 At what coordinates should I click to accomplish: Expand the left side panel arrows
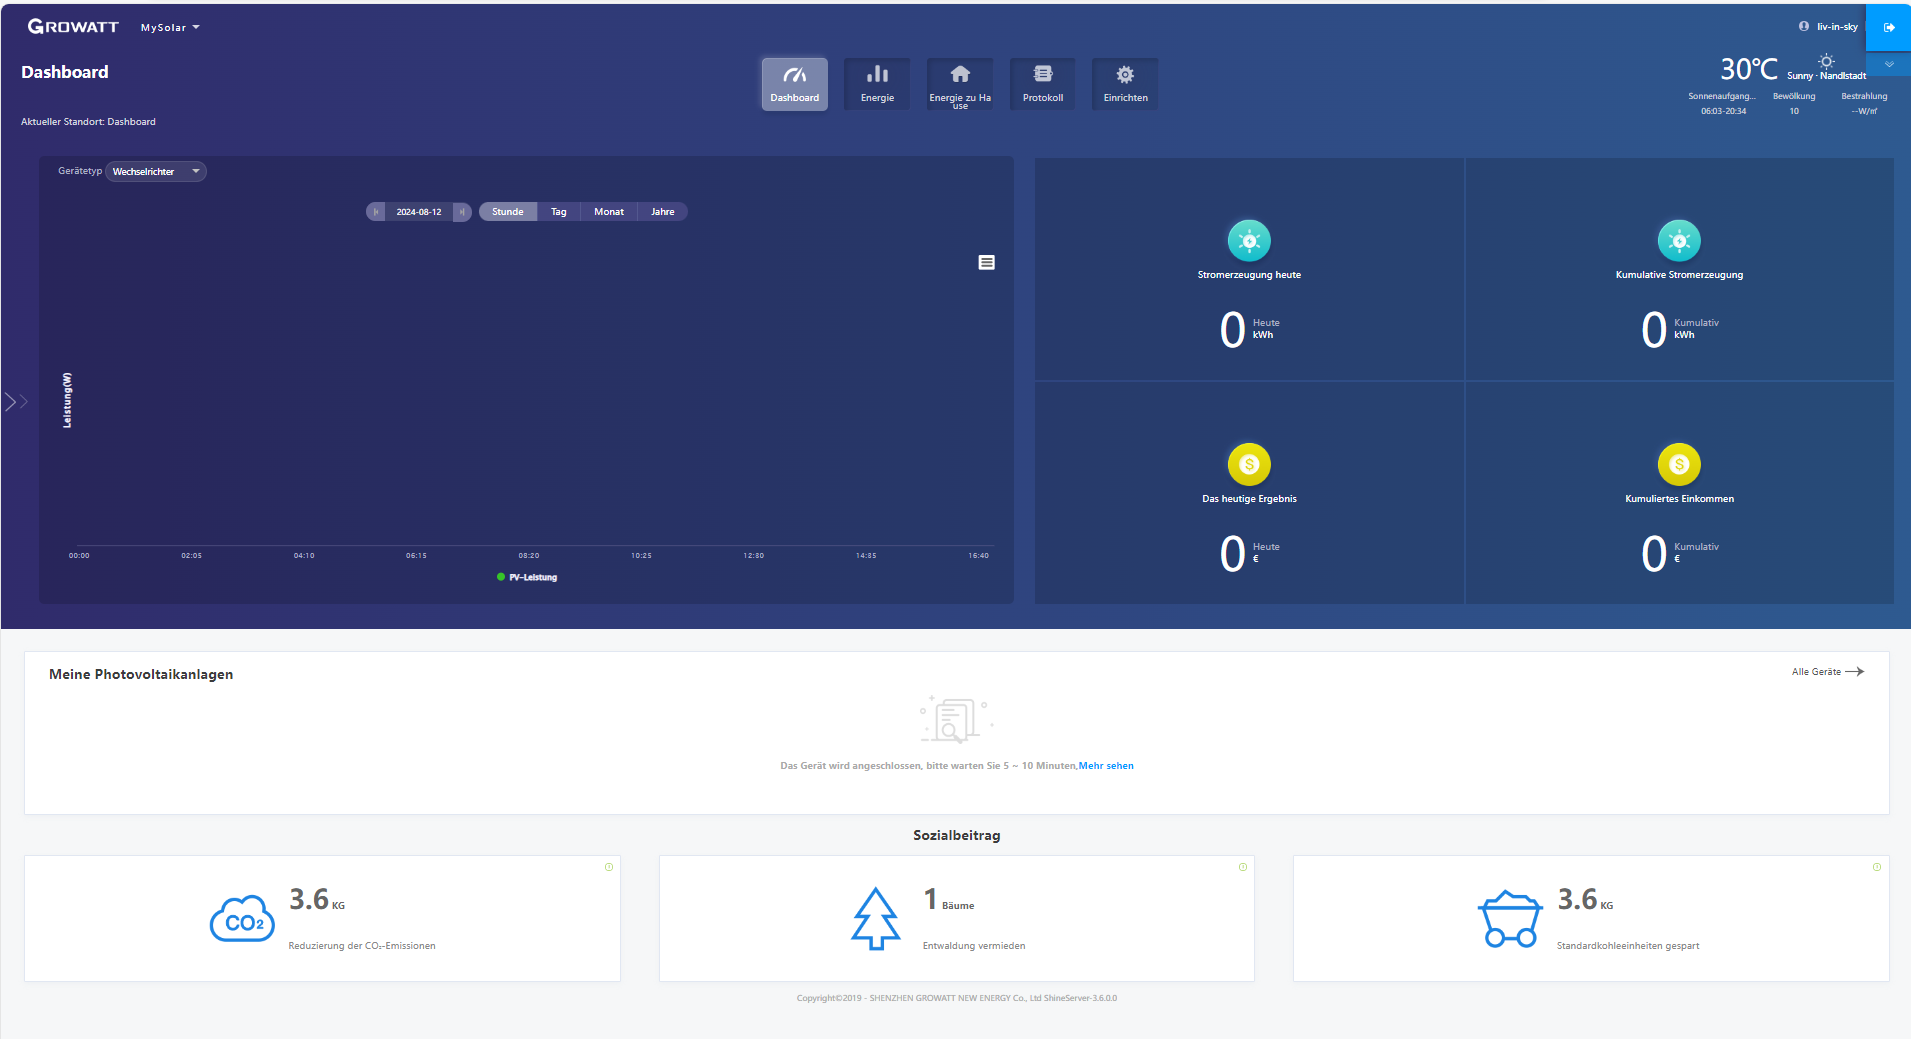(16, 402)
